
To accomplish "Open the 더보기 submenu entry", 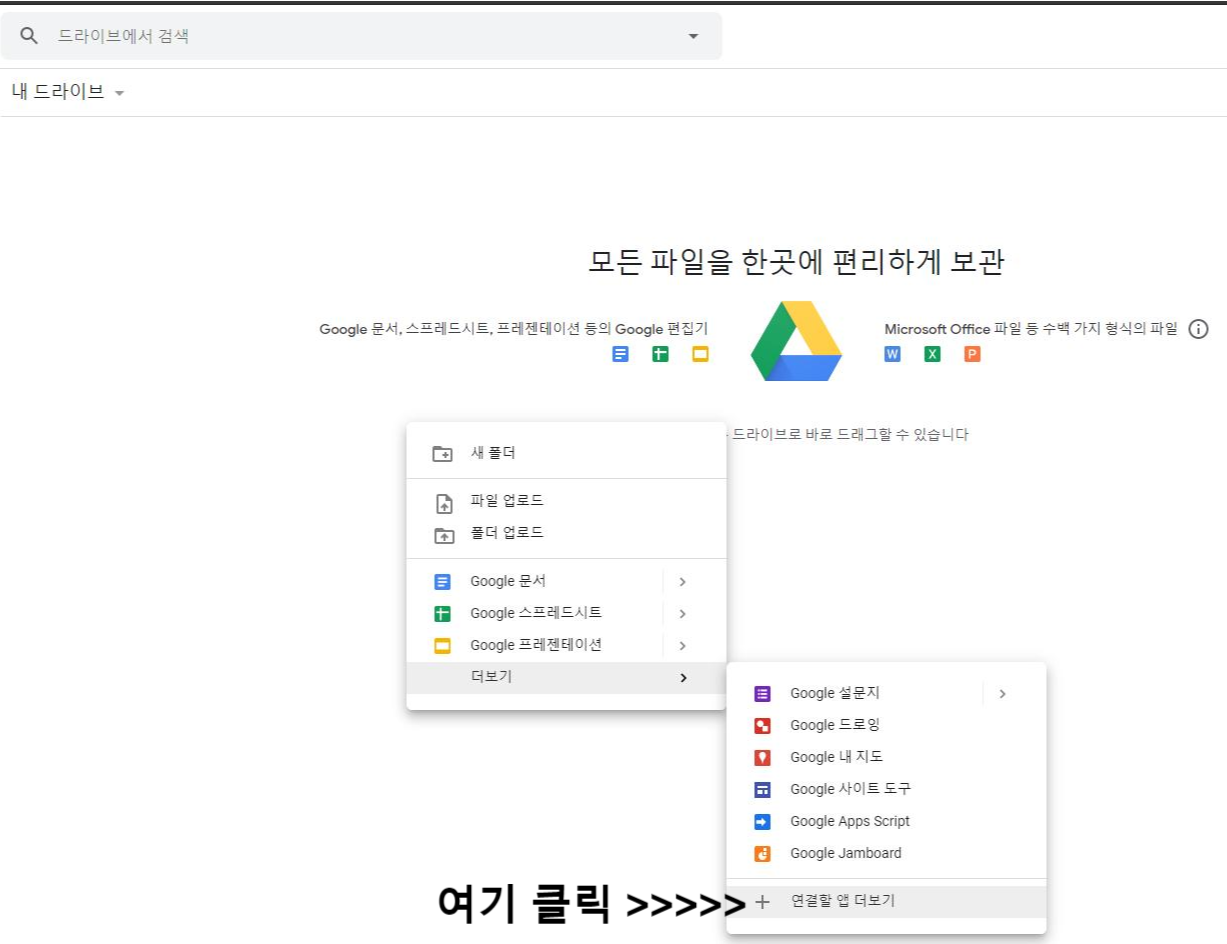I will [566, 677].
